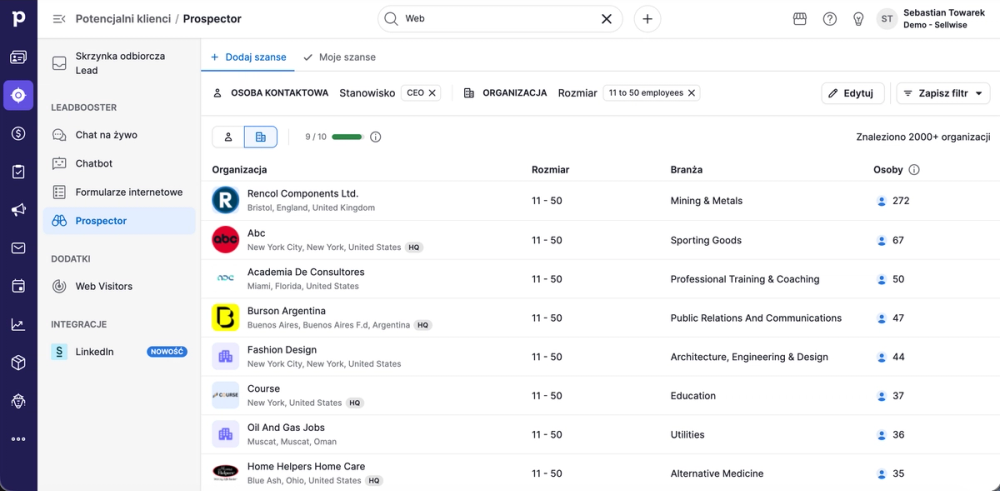Select Prospector in the sidebar
The image size is (1000, 491).
[x=119, y=221]
